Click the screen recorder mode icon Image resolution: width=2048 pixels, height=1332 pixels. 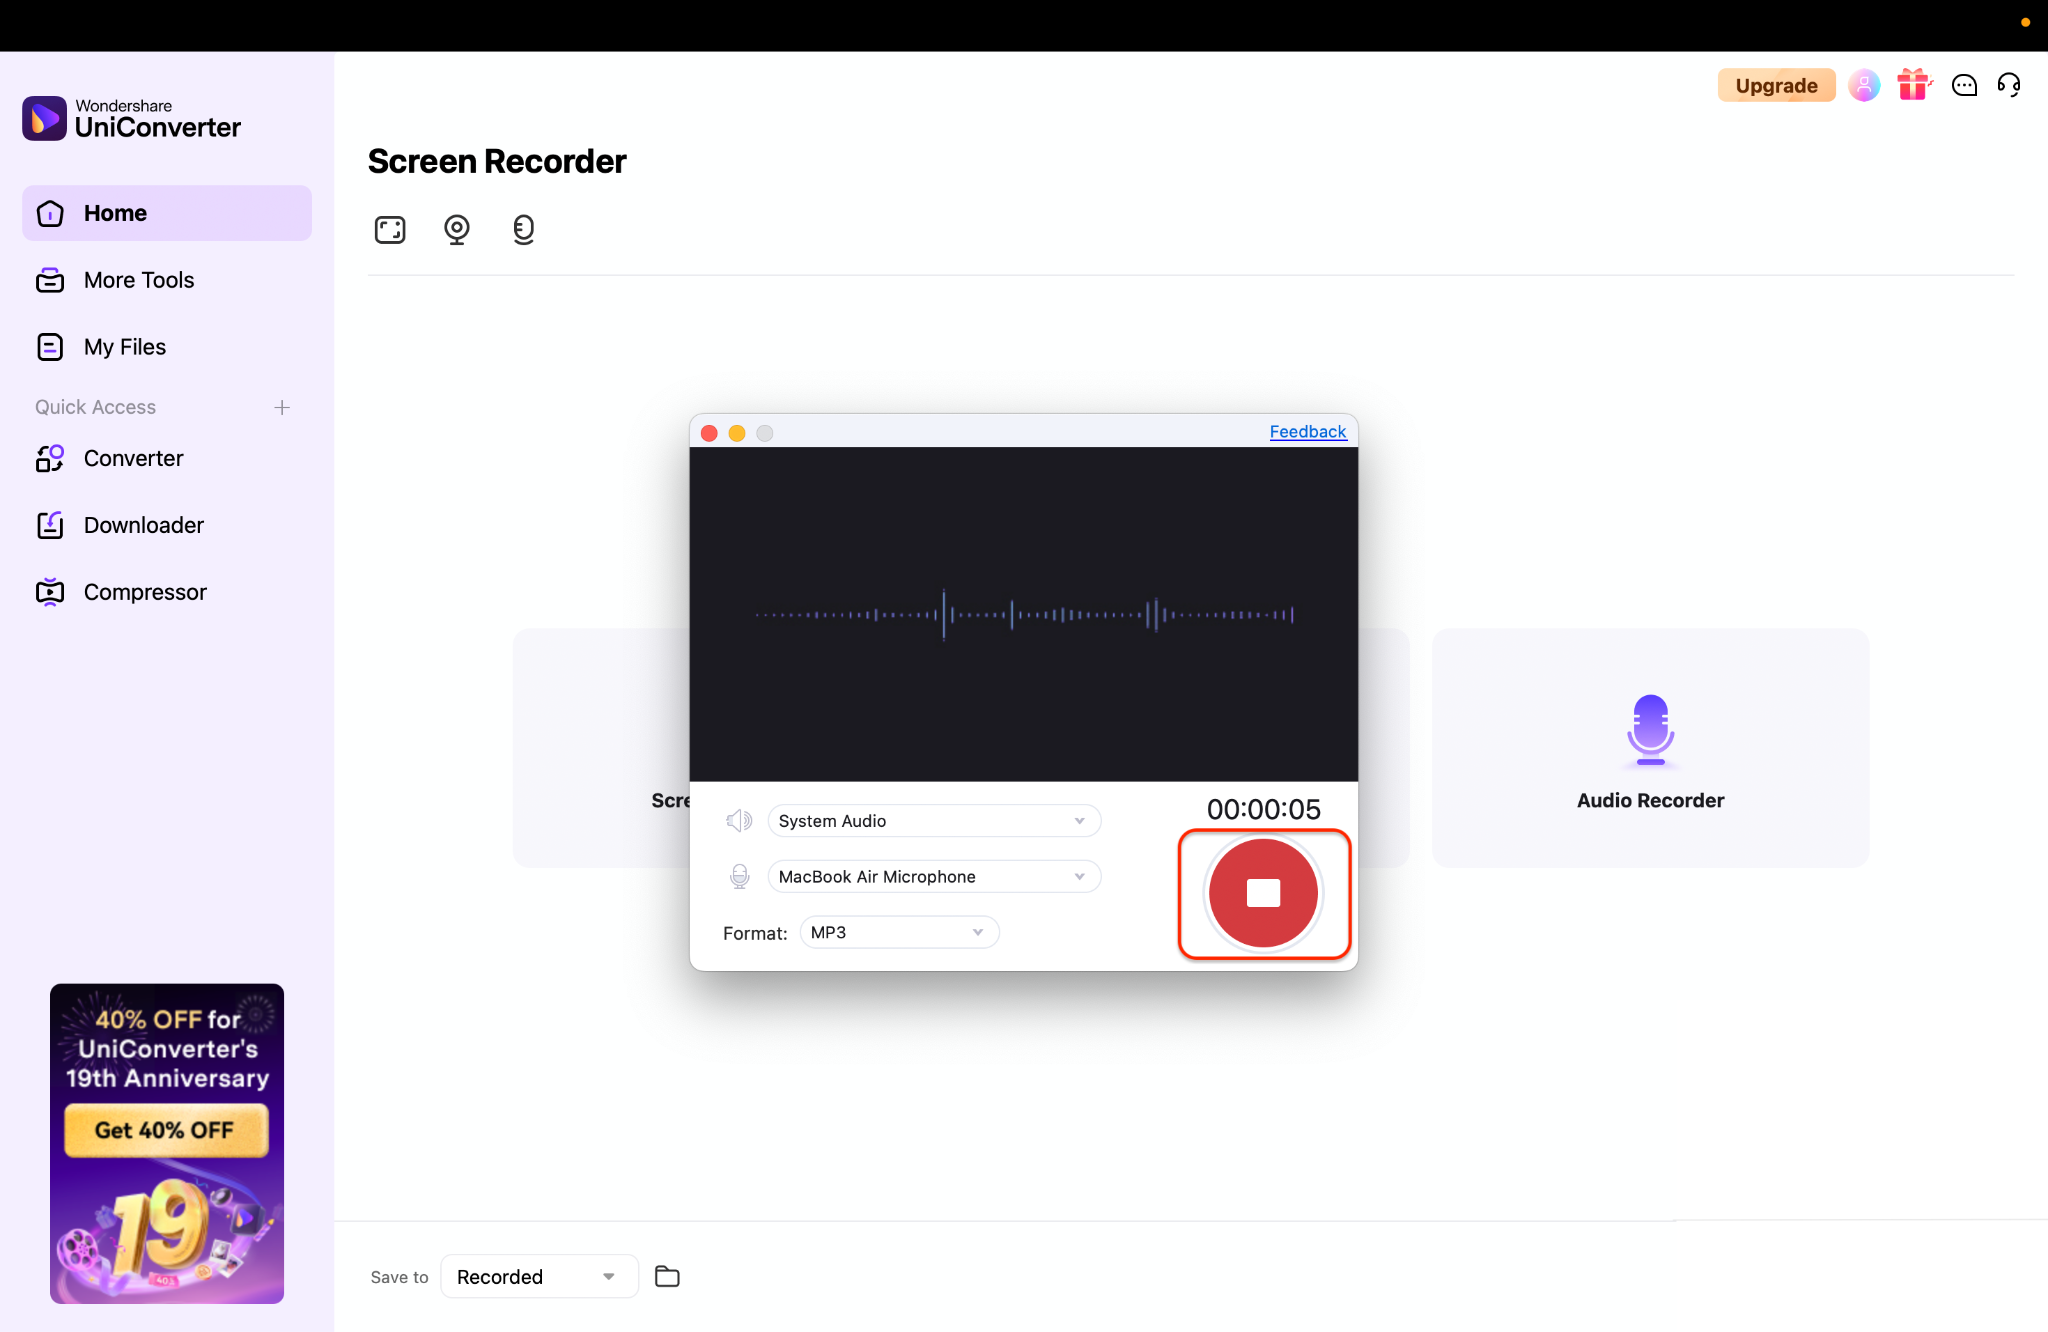click(390, 230)
